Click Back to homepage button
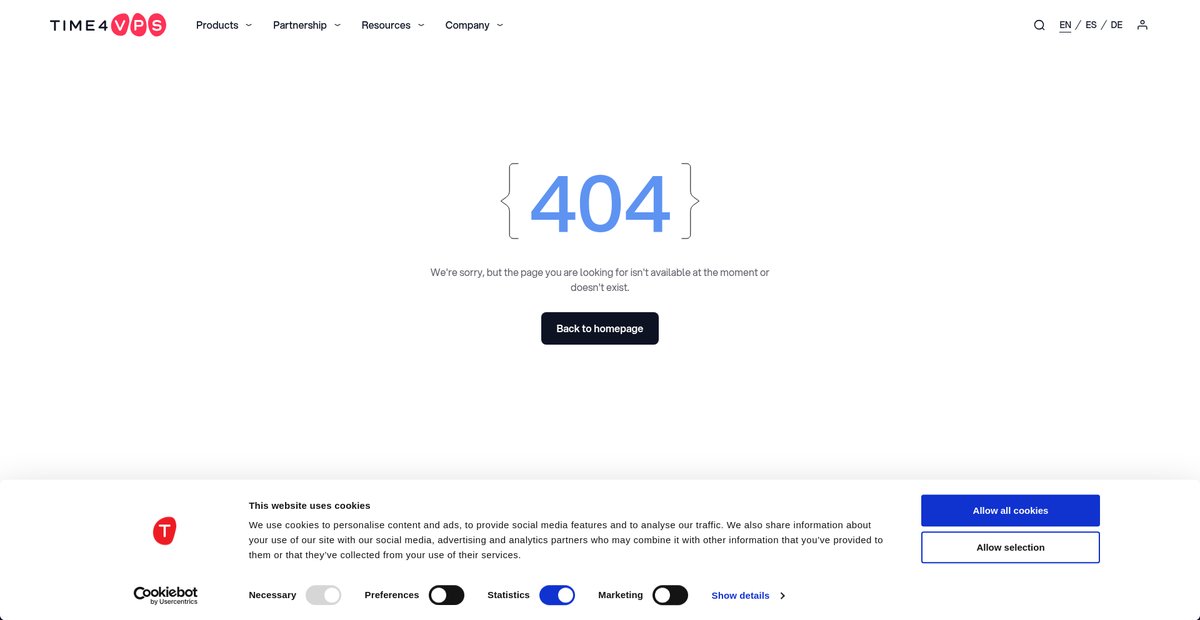1200x620 pixels. click(x=600, y=328)
